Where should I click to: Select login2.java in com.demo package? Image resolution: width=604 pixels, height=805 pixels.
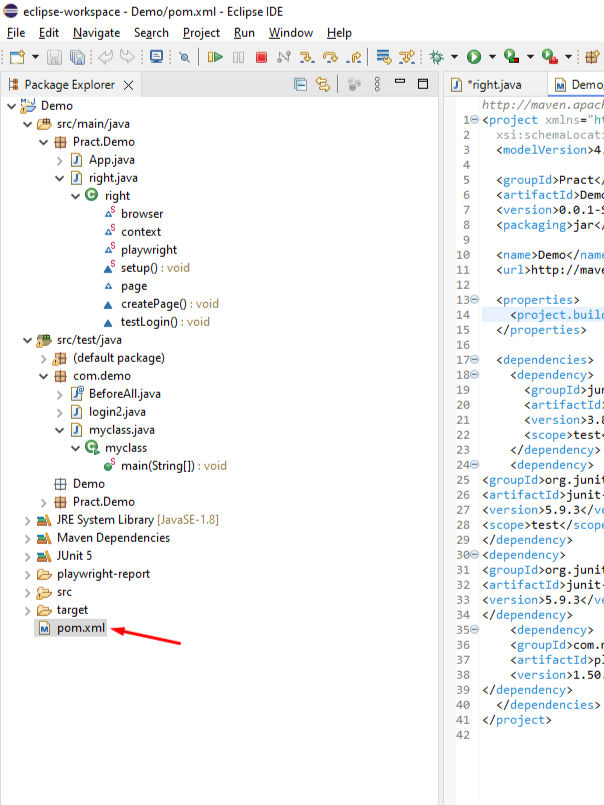click(117, 412)
